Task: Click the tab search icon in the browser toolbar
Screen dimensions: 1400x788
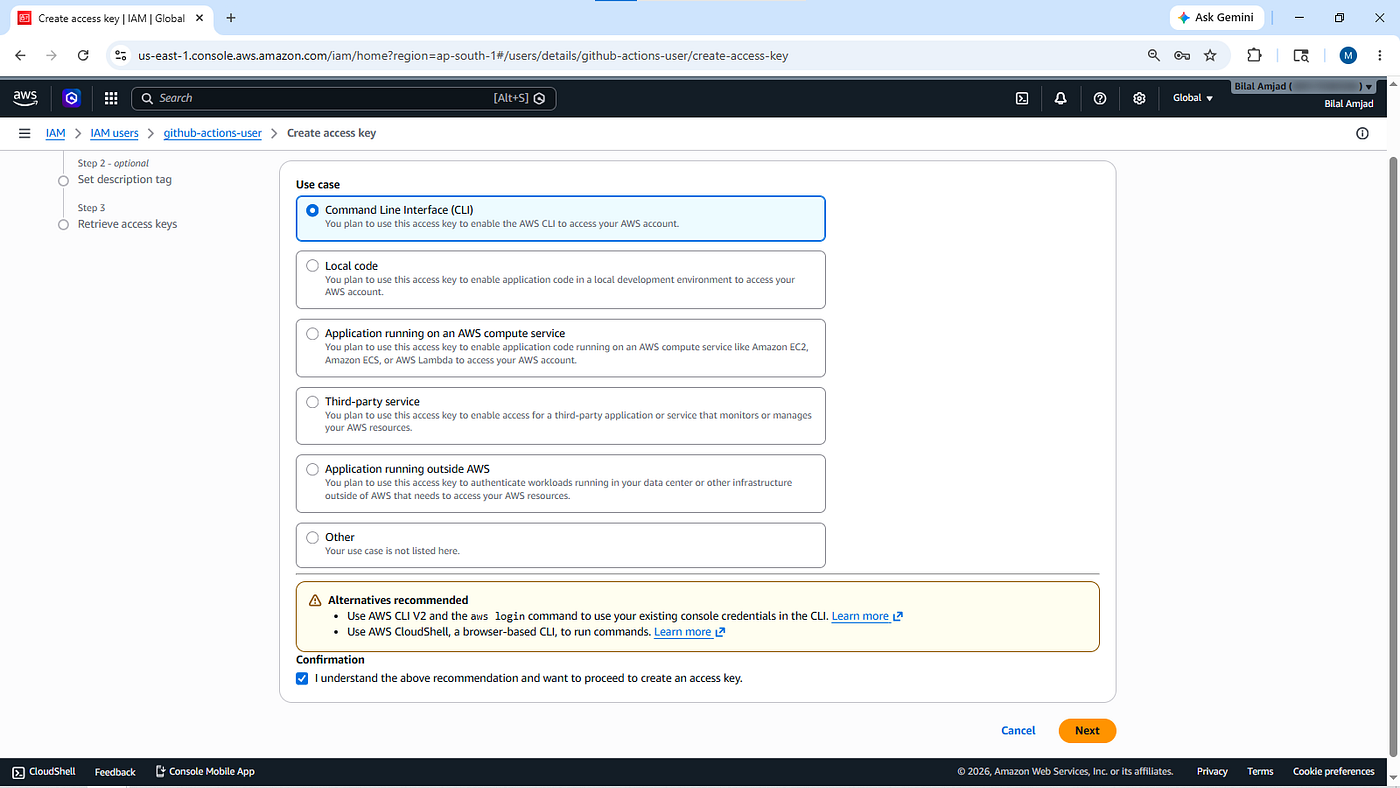Action: point(1300,56)
